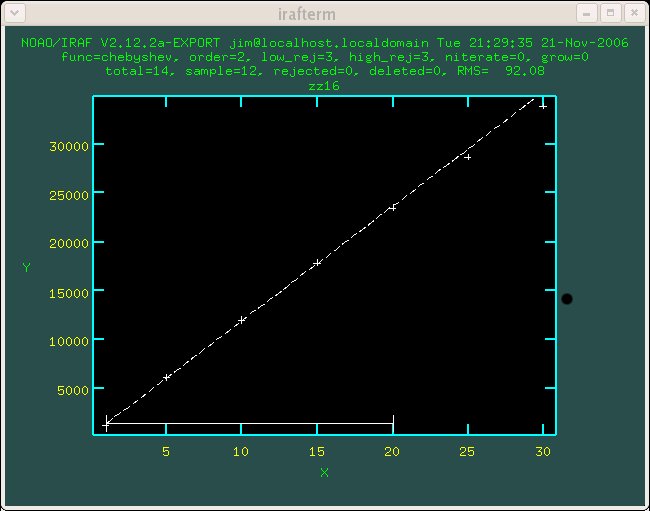Click the first data point at X=1
The image size is (650, 511).
point(107,424)
